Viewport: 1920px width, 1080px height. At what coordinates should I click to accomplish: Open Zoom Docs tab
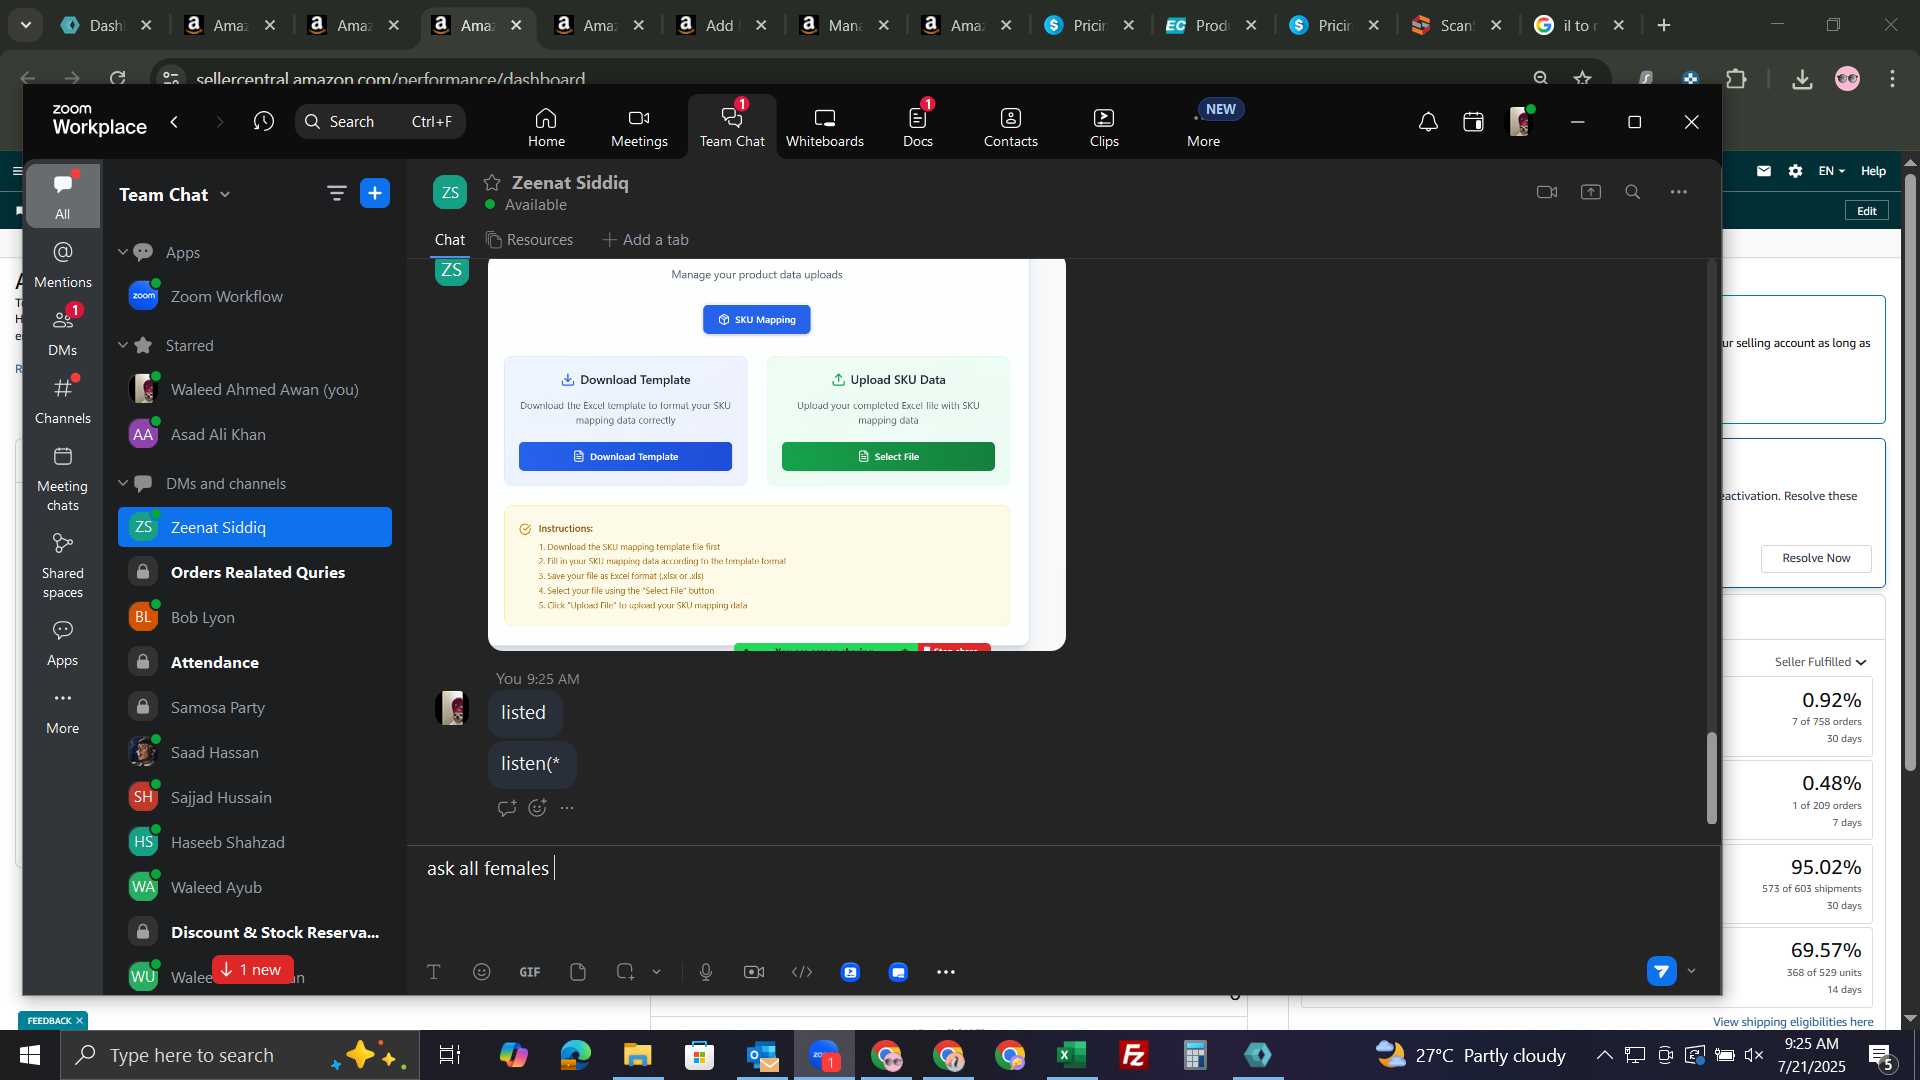pyautogui.click(x=918, y=127)
